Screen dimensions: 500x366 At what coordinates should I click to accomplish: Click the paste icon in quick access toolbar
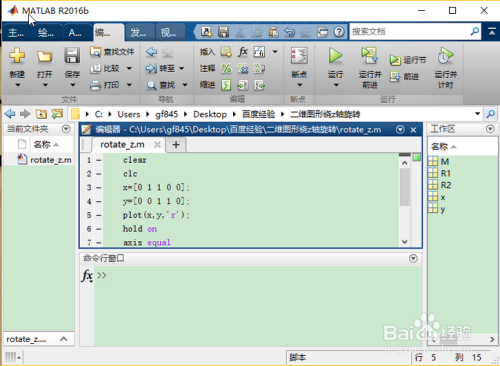point(273,32)
